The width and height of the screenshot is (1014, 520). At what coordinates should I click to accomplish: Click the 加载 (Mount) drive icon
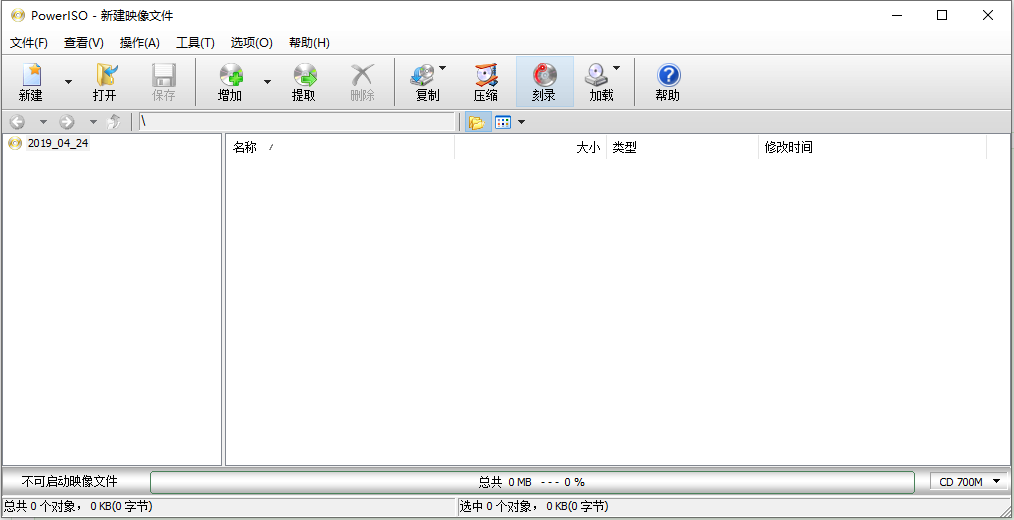coord(597,77)
